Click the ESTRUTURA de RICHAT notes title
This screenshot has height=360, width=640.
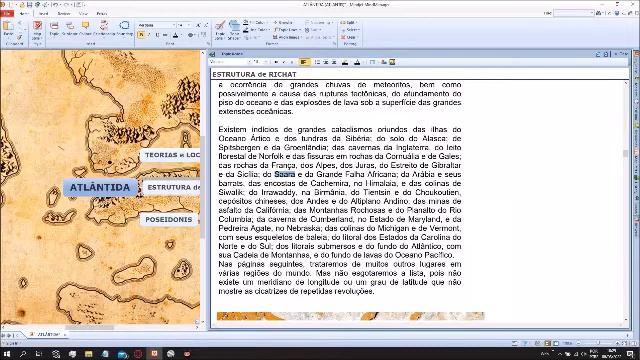pyautogui.click(x=254, y=75)
